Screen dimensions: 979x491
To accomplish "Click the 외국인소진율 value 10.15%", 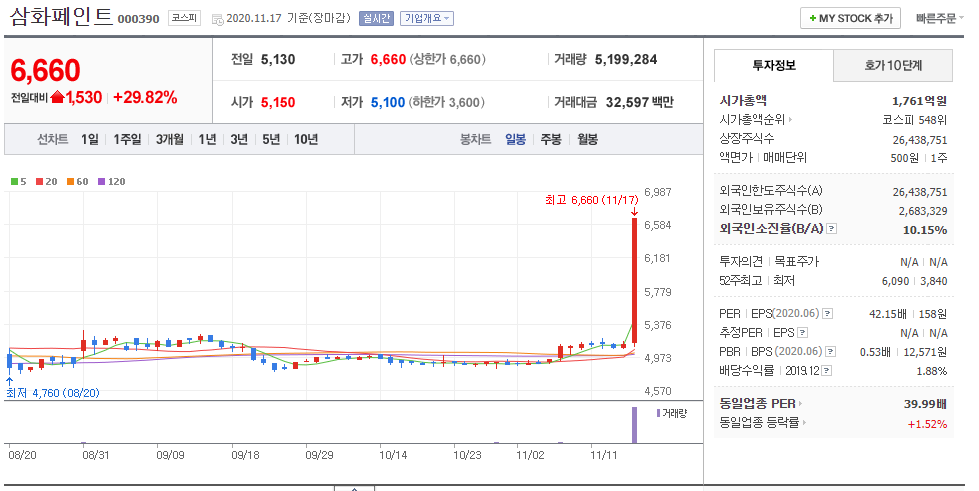I will (925, 230).
